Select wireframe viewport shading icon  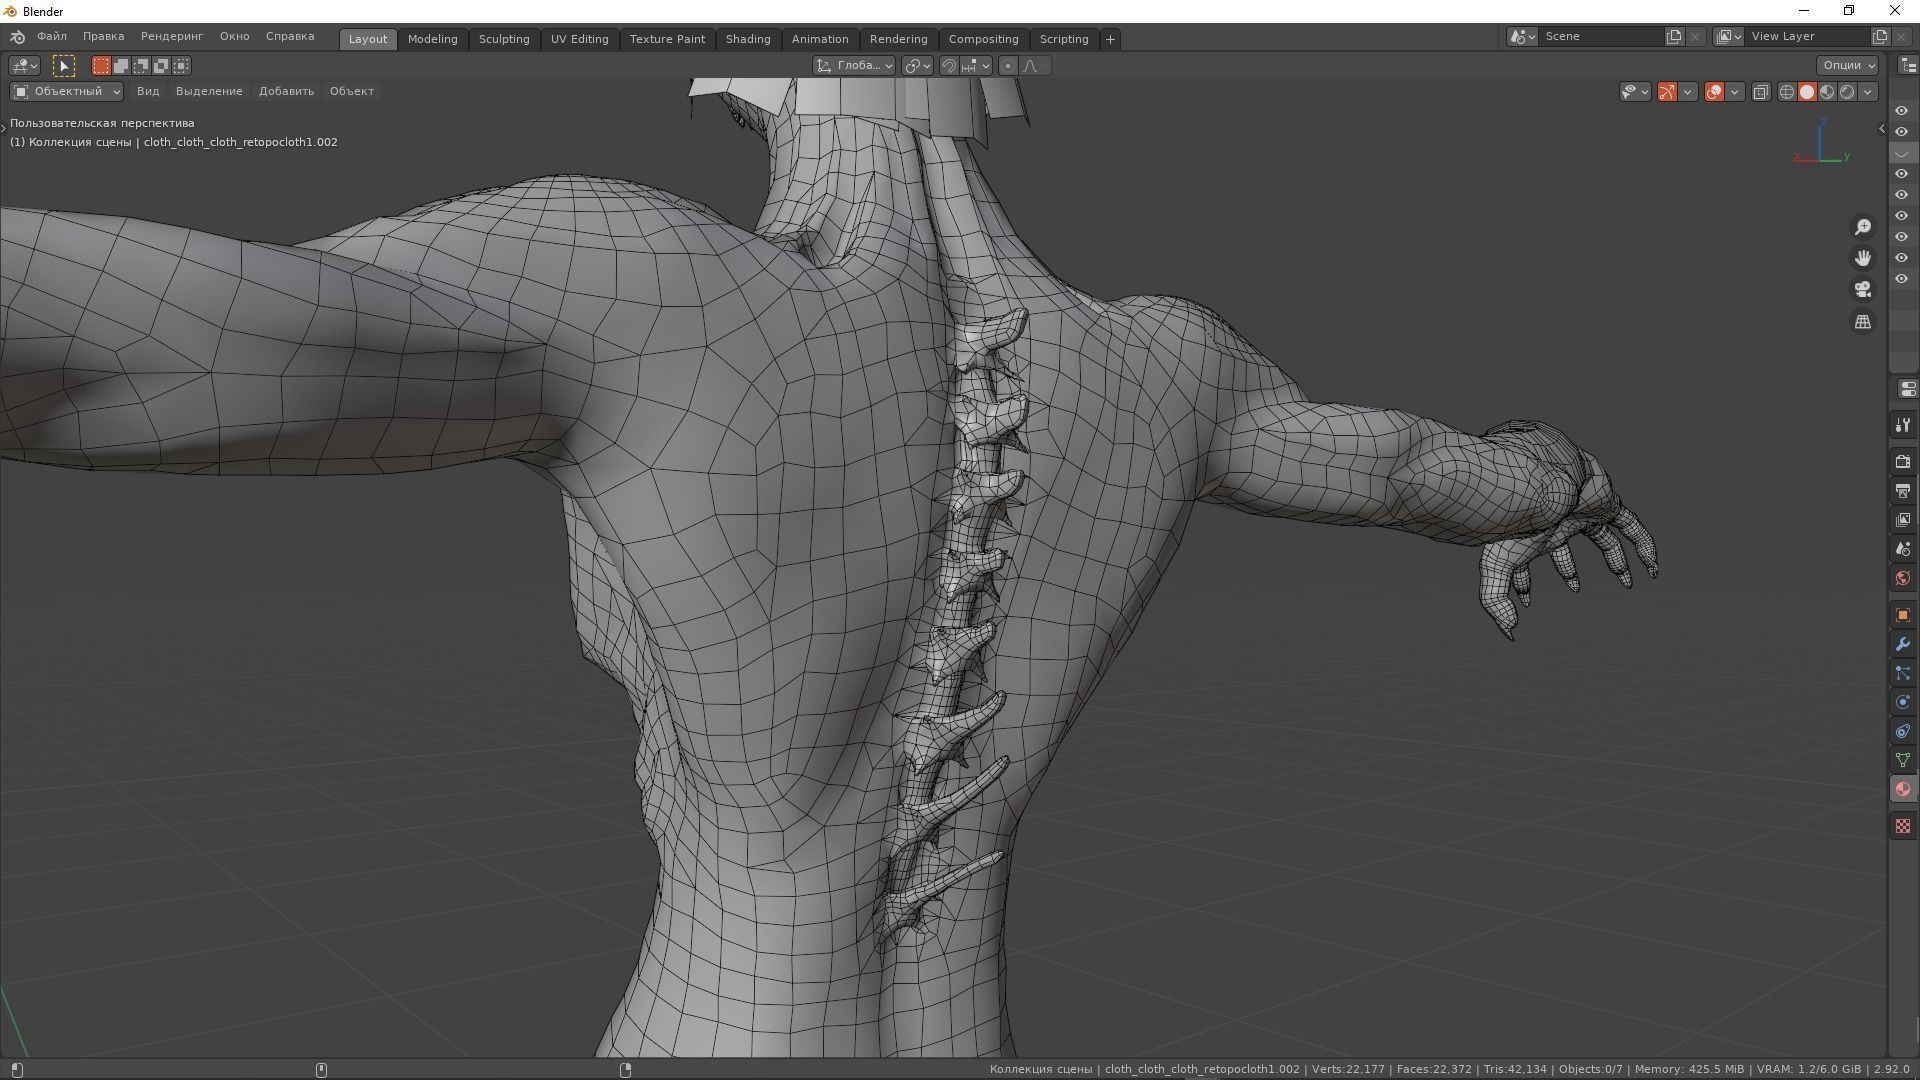(1786, 92)
